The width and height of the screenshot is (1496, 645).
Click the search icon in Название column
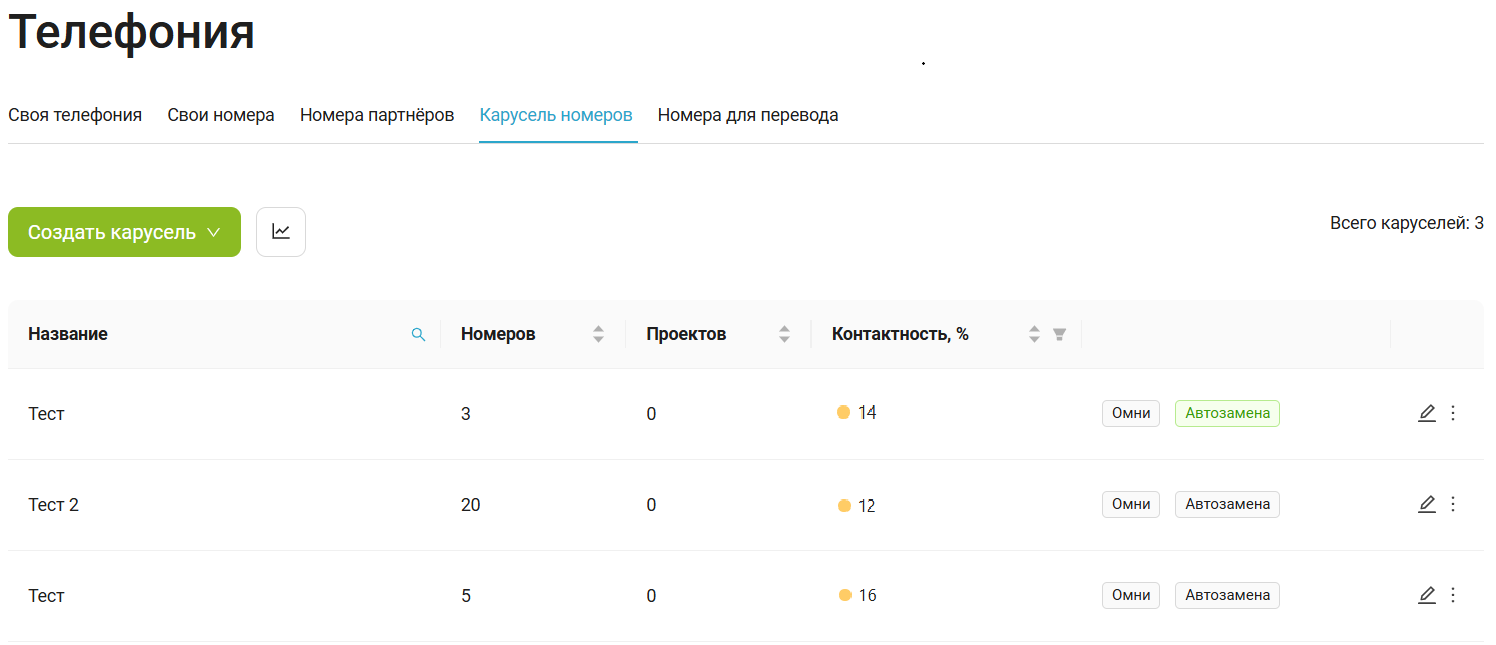pos(419,335)
